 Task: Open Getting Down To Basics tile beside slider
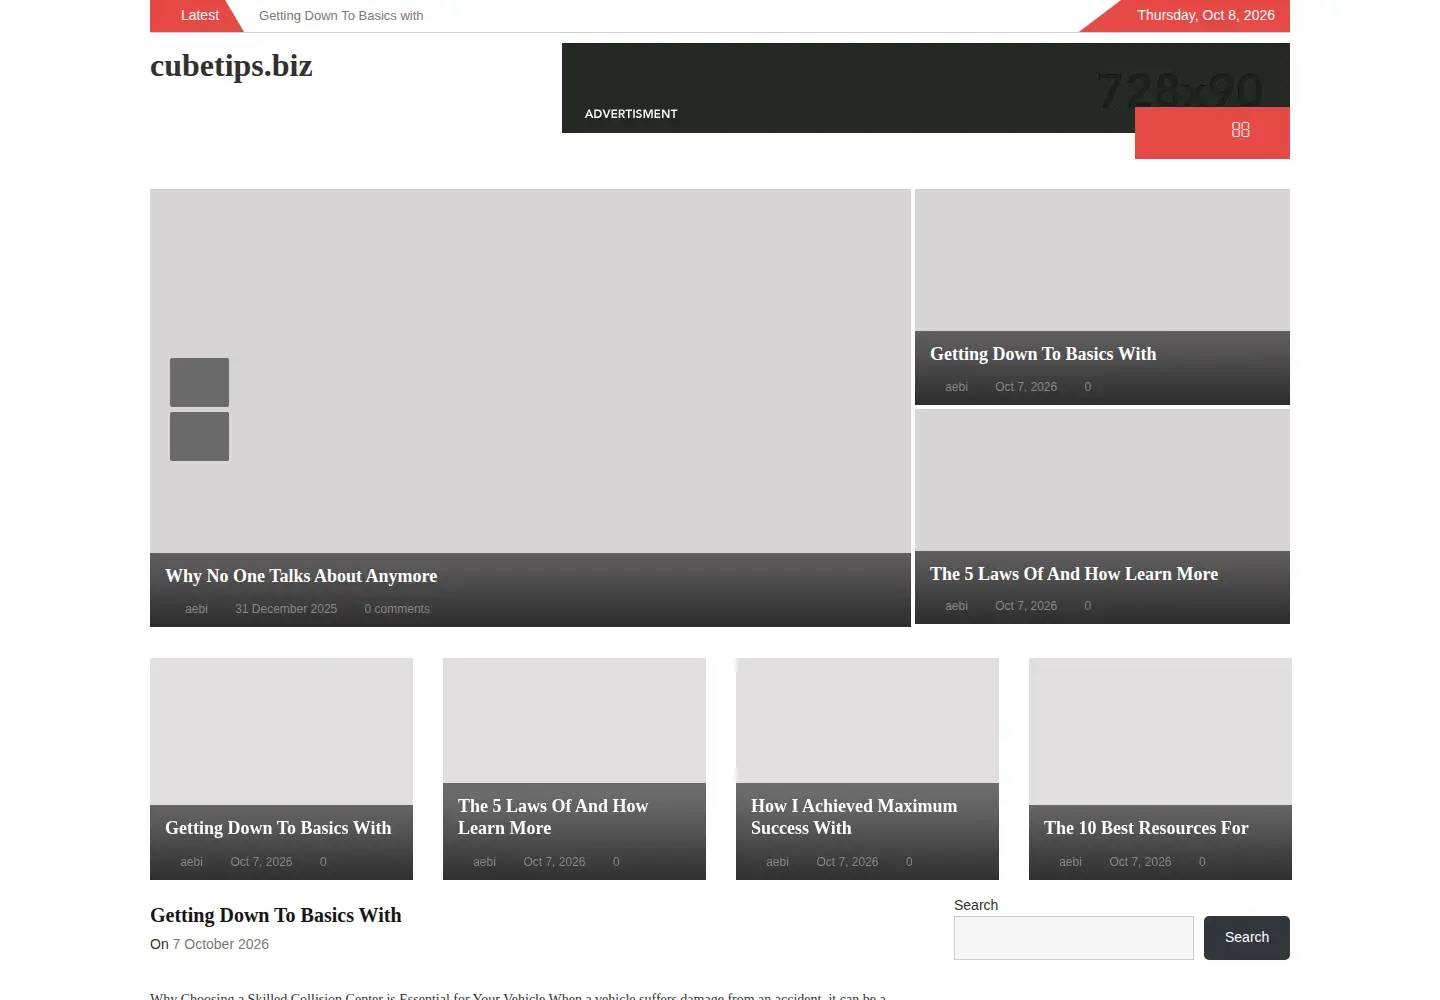click(x=1043, y=354)
